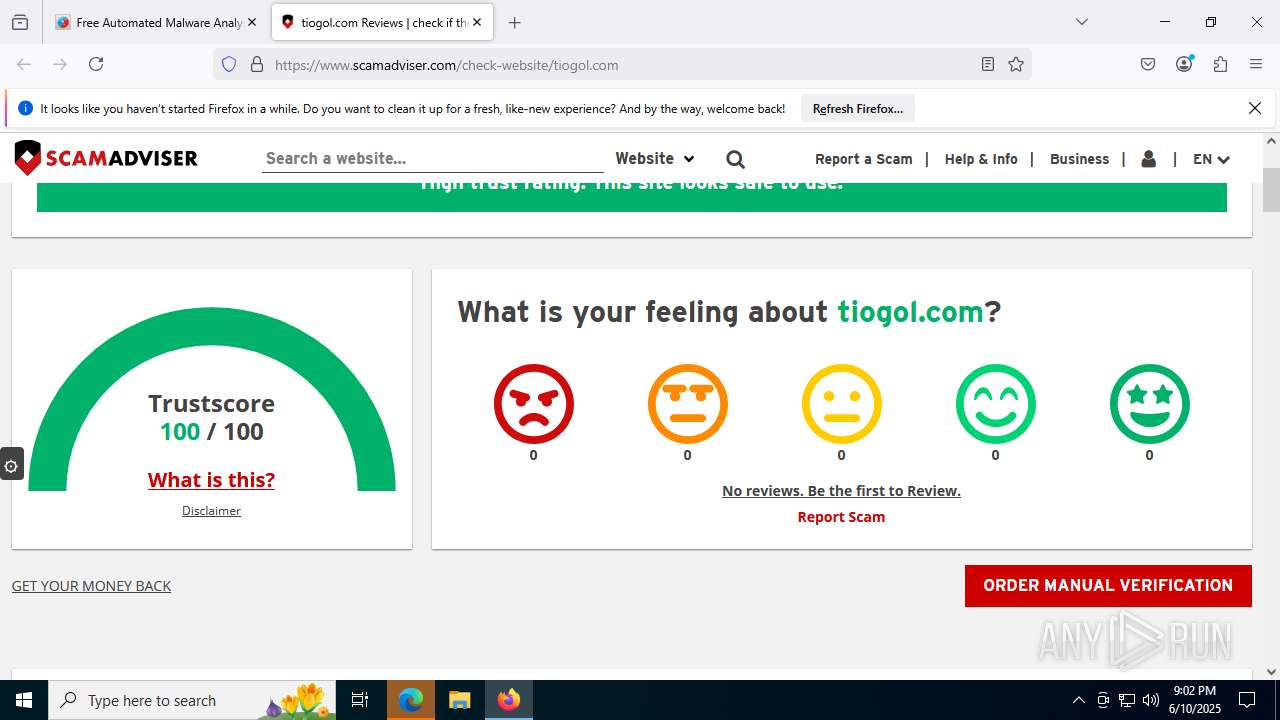Open the Firefox View icon
The image size is (1280, 720).
[20, 22]
